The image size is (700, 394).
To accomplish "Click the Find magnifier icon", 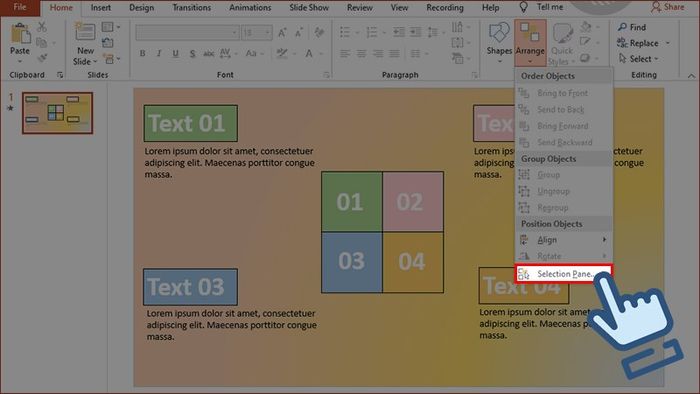I will pyautogui.click(x=622, y=27).
